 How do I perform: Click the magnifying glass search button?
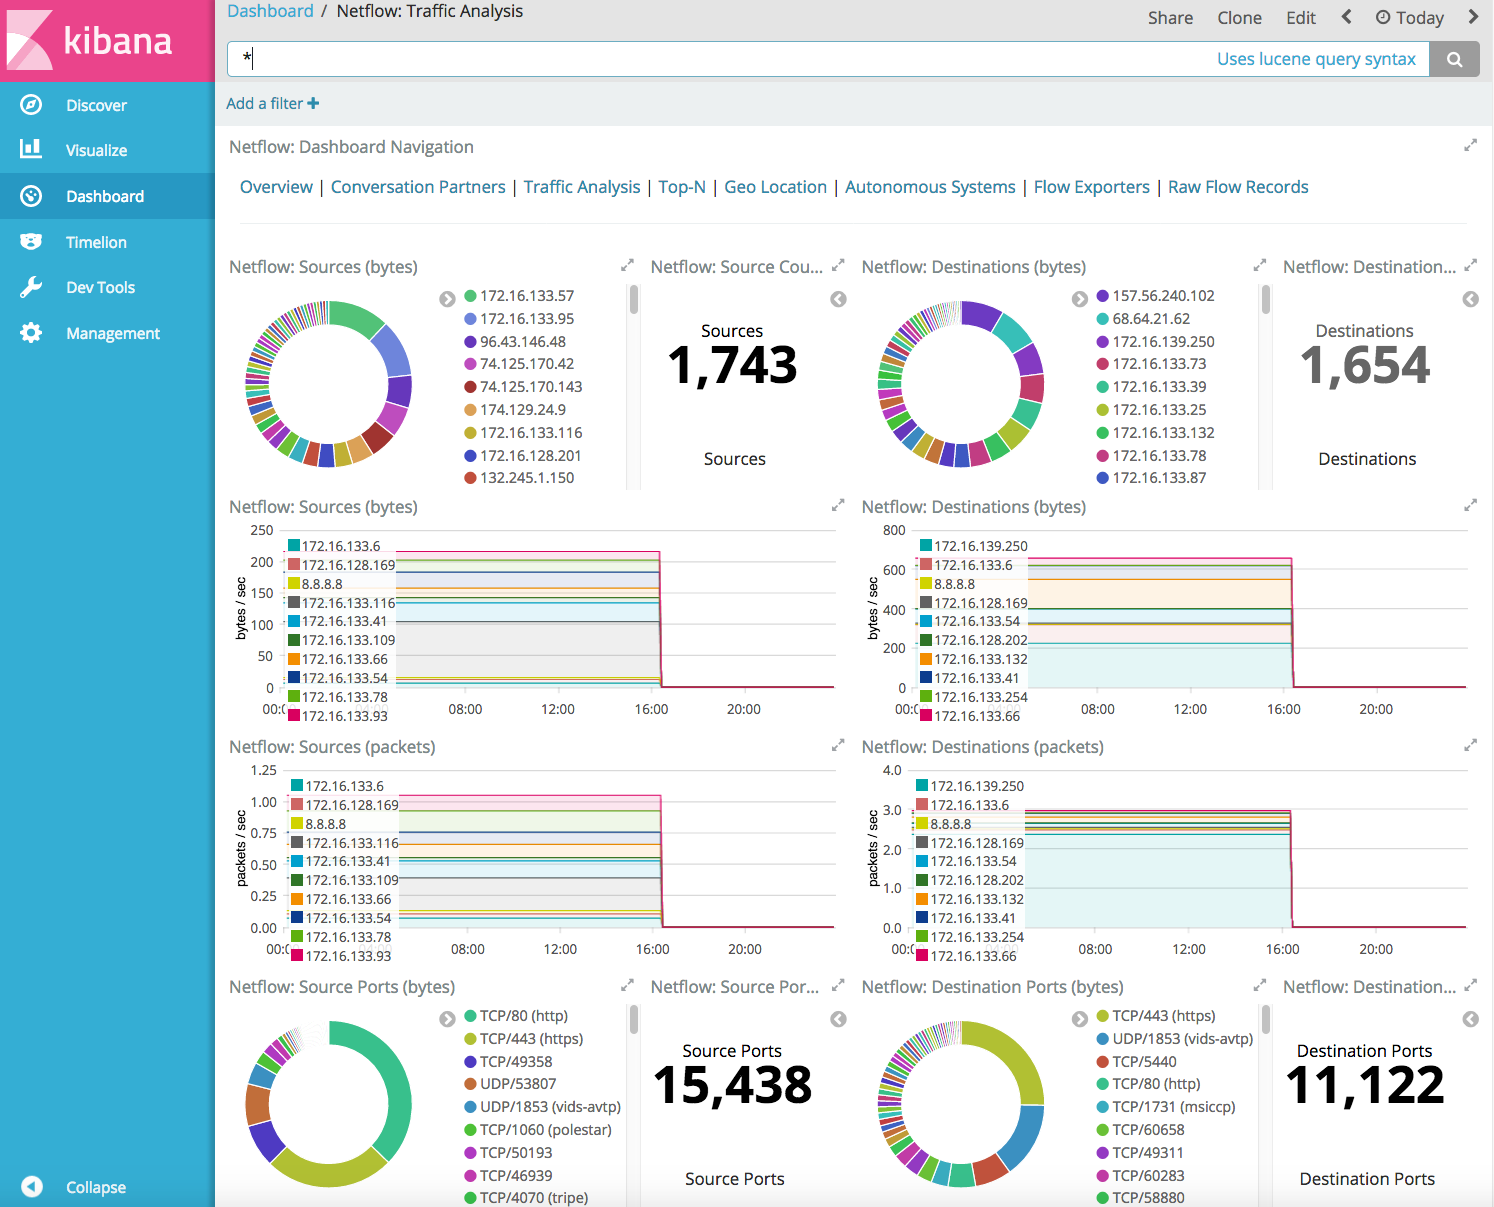1454,59
